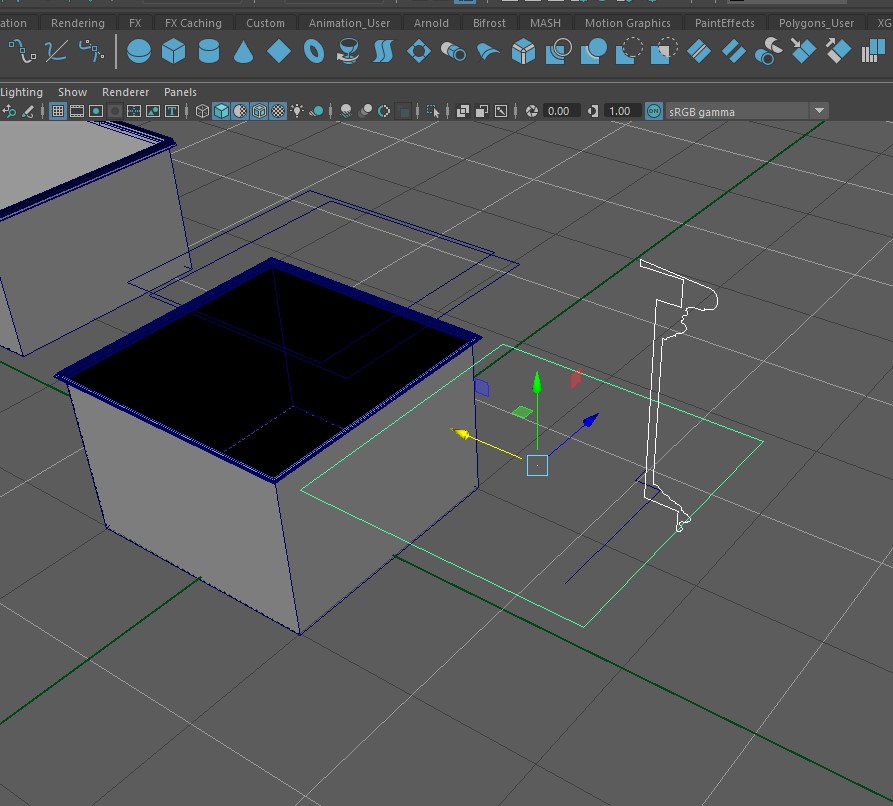The image size is (893, 806).
Task: Toggle the View Transform ON button
Action: [x=654, y=111]
